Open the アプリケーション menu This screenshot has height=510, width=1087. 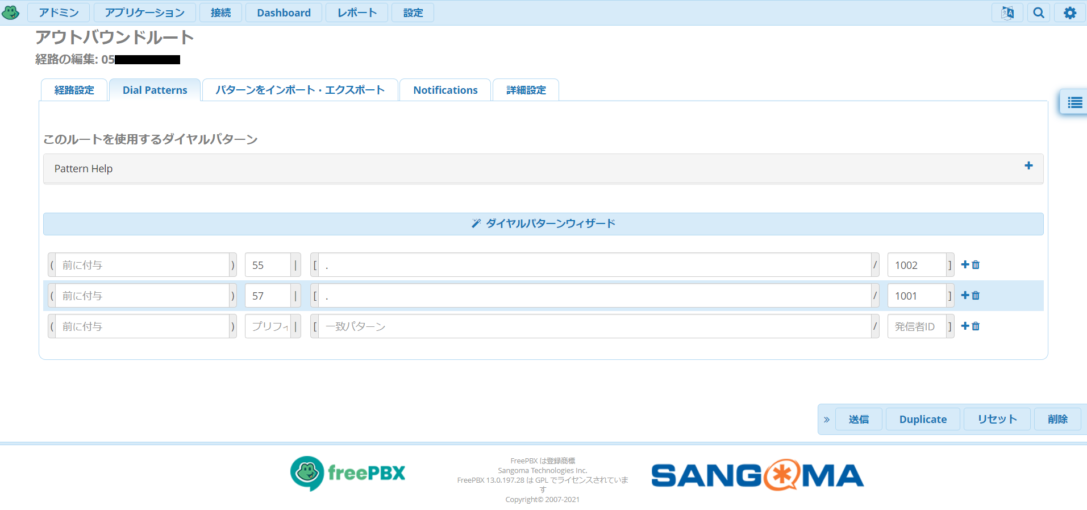[x=145, y=13]
